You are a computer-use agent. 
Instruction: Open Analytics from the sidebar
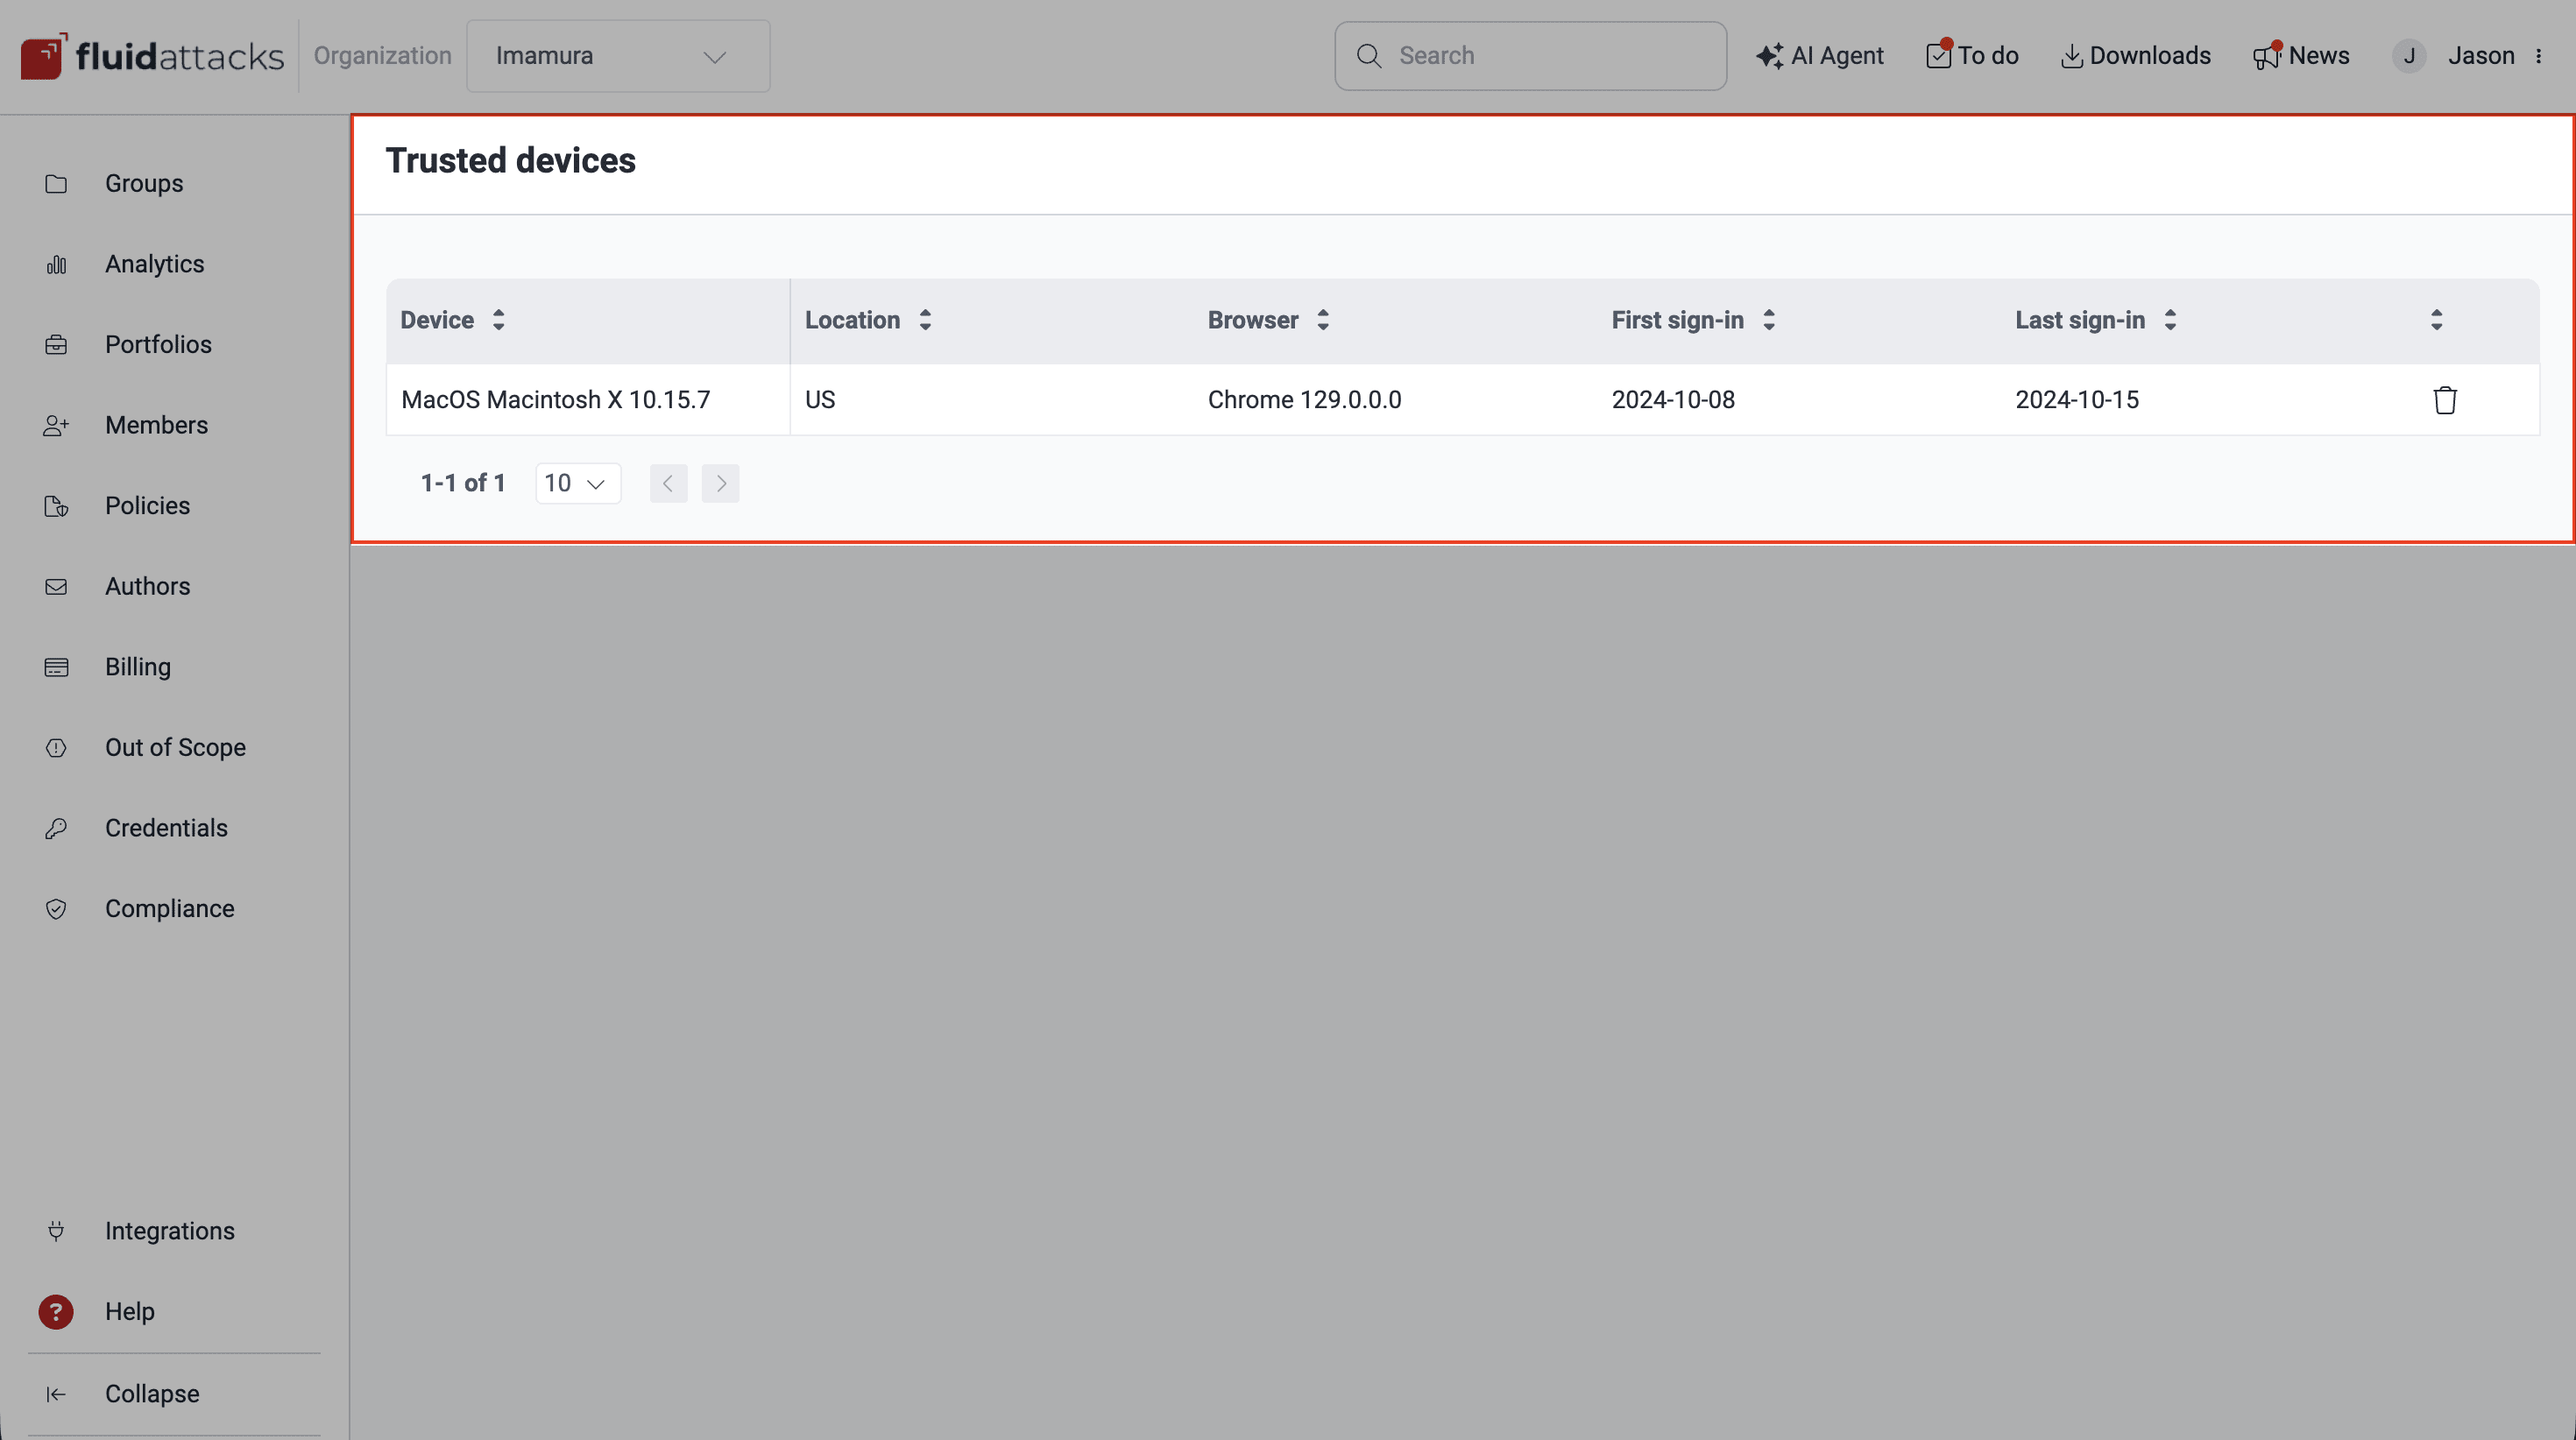[154, 263]
